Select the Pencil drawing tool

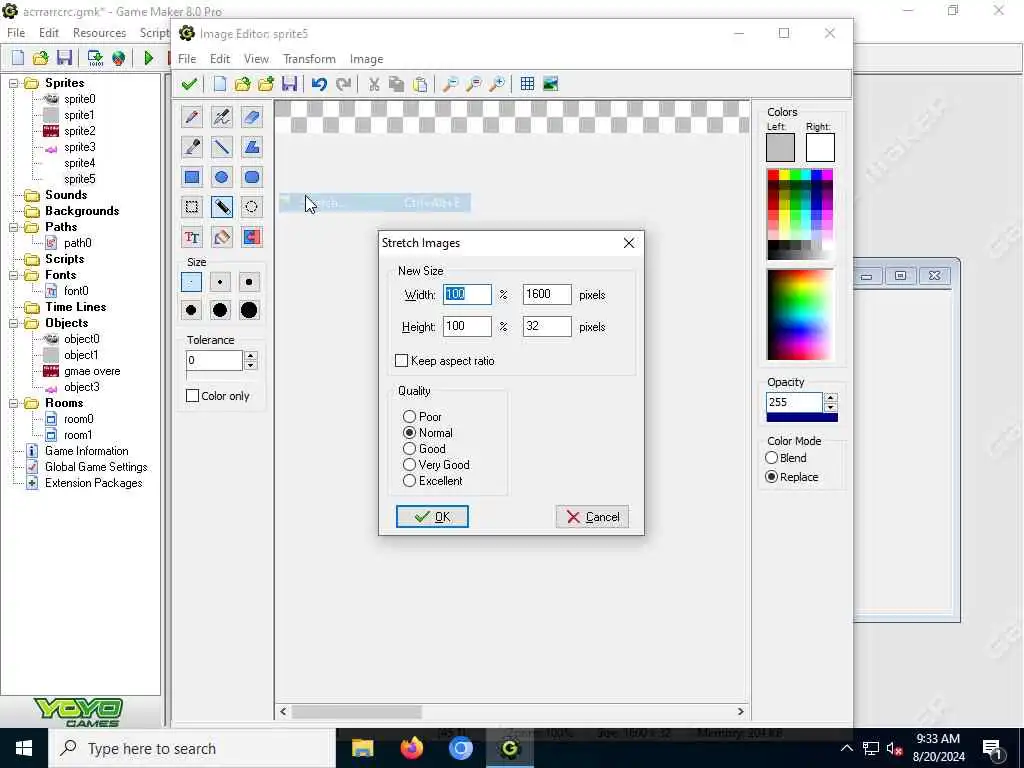coord(192,117)
